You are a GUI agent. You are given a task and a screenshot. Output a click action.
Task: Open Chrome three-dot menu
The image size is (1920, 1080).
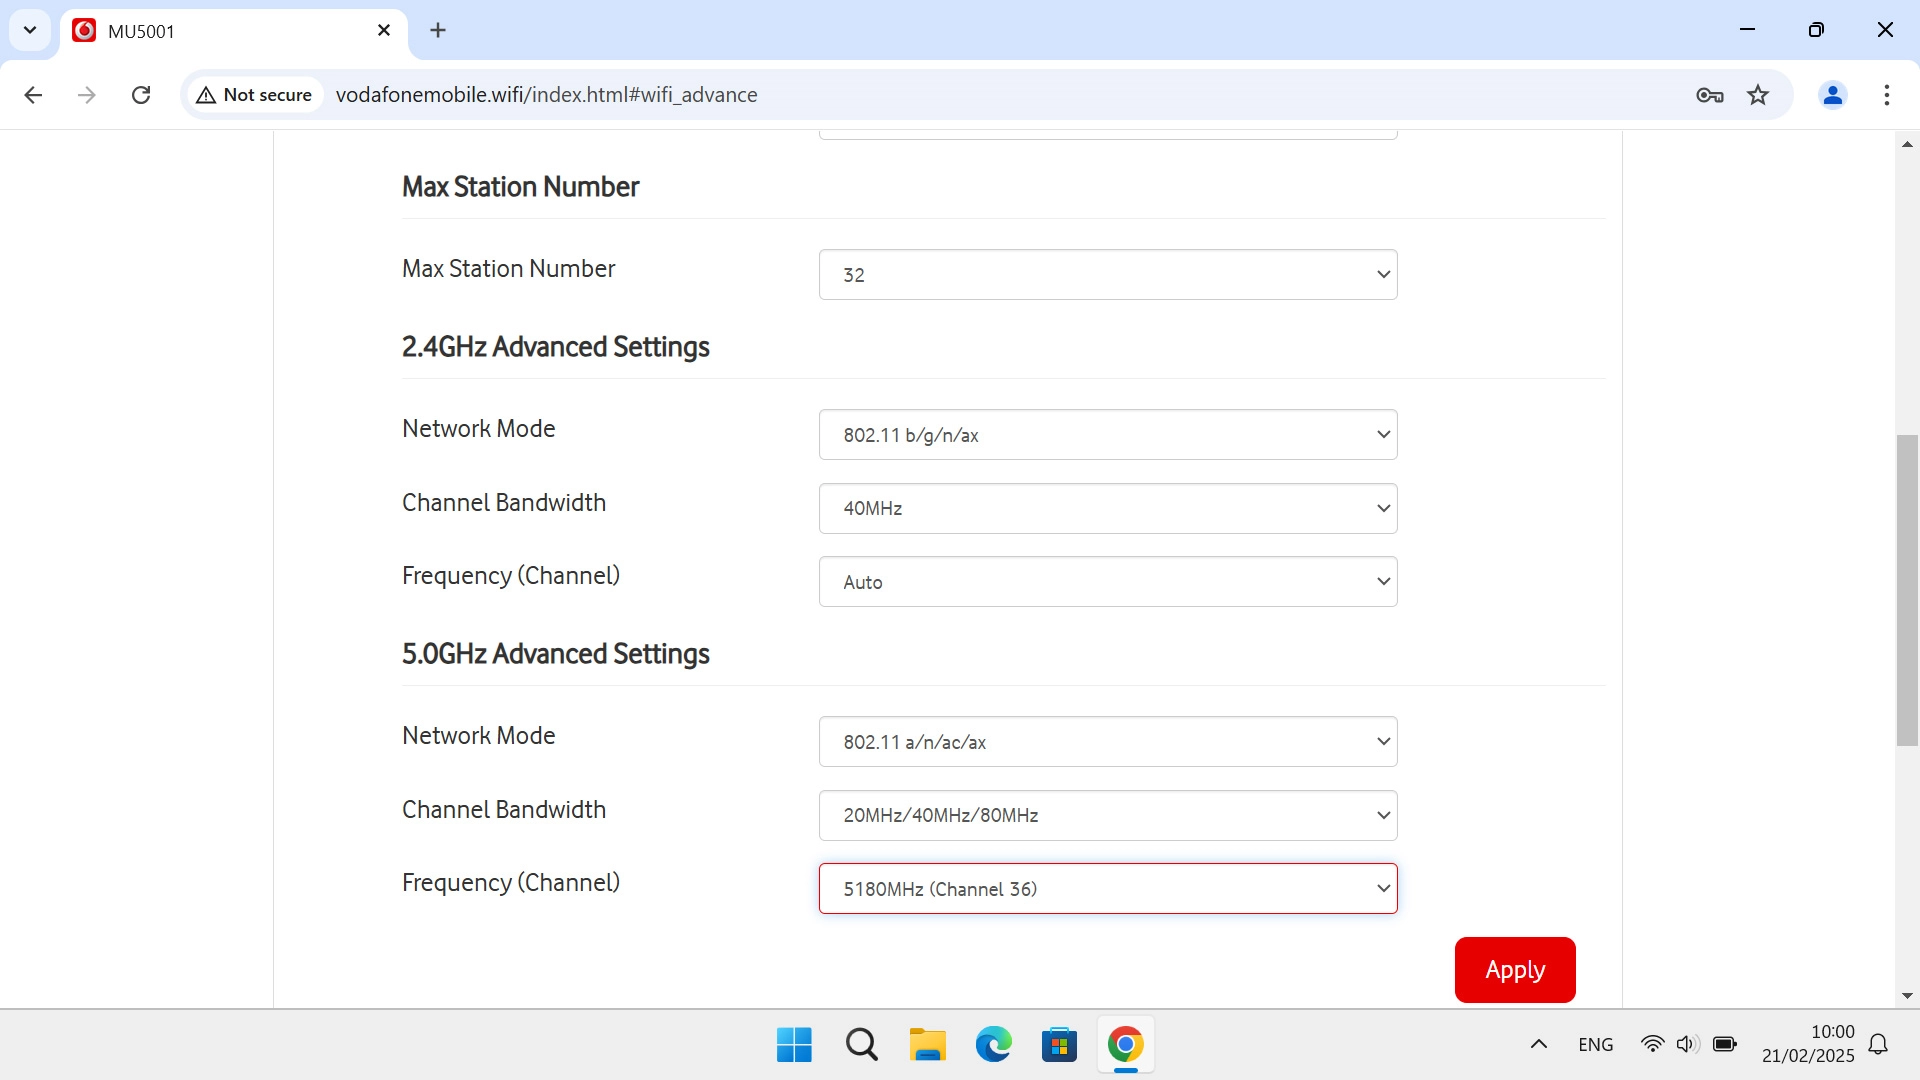tap(1886, 95)
